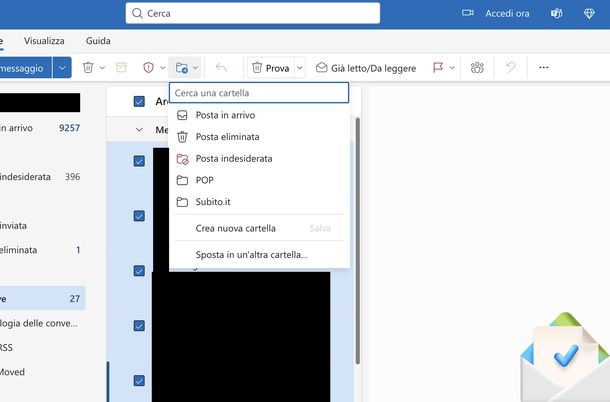Open the Visualizza tab
The width and height of the screenshot is (610, 402).
44,41
